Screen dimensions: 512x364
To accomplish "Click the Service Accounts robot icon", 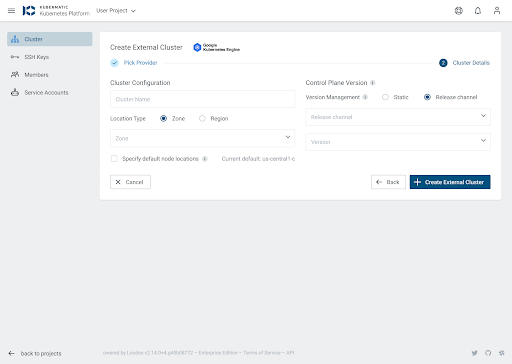I will (x=15, y=92).
